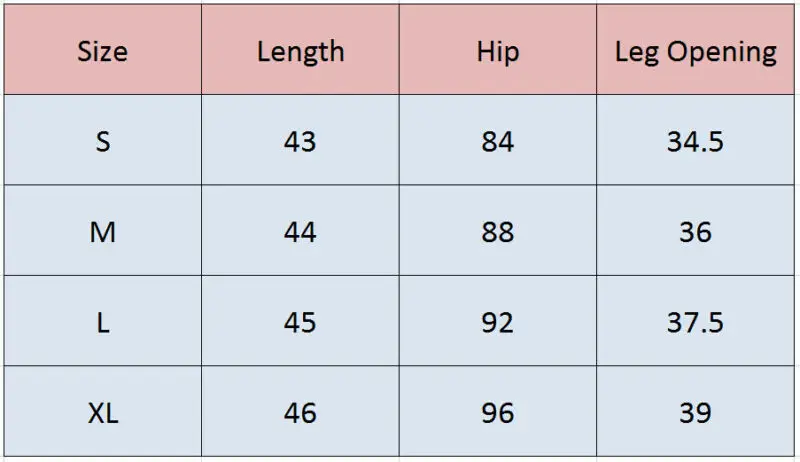
Task: Select the XL length value 46
Action: pos(300,412)
